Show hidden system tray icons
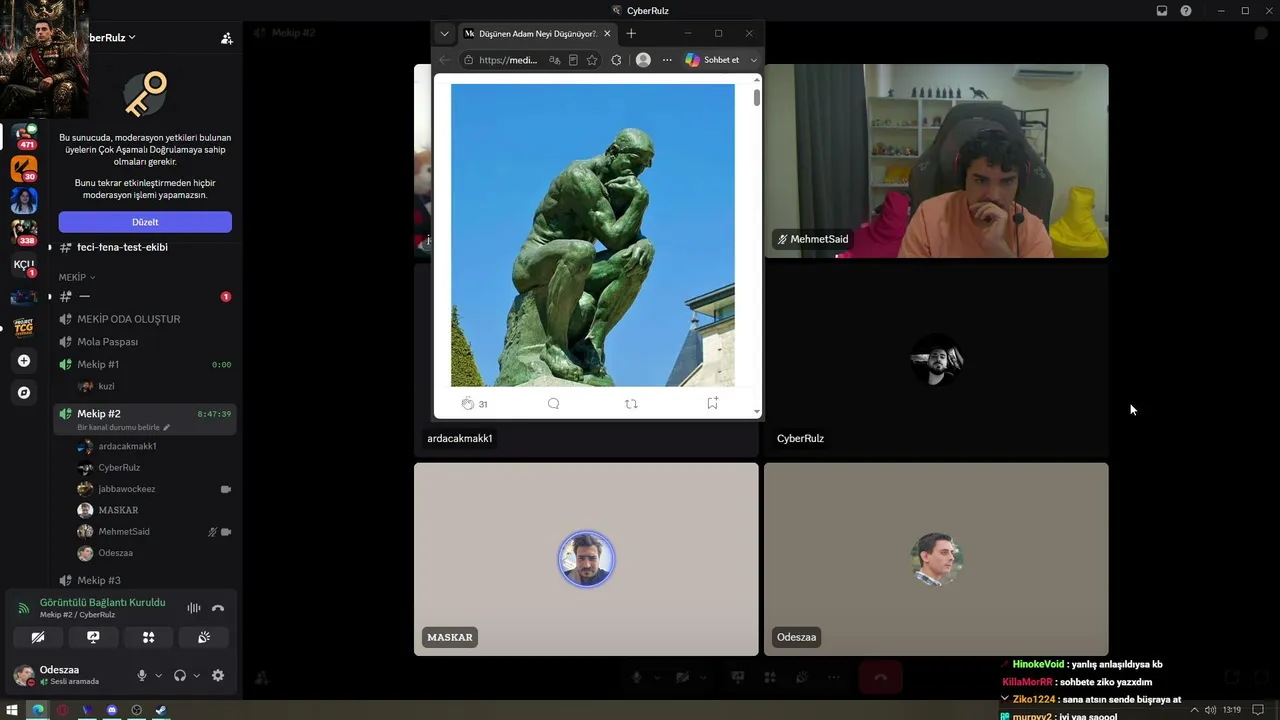Screen dimensions: 1280x720 point(1194,710)
